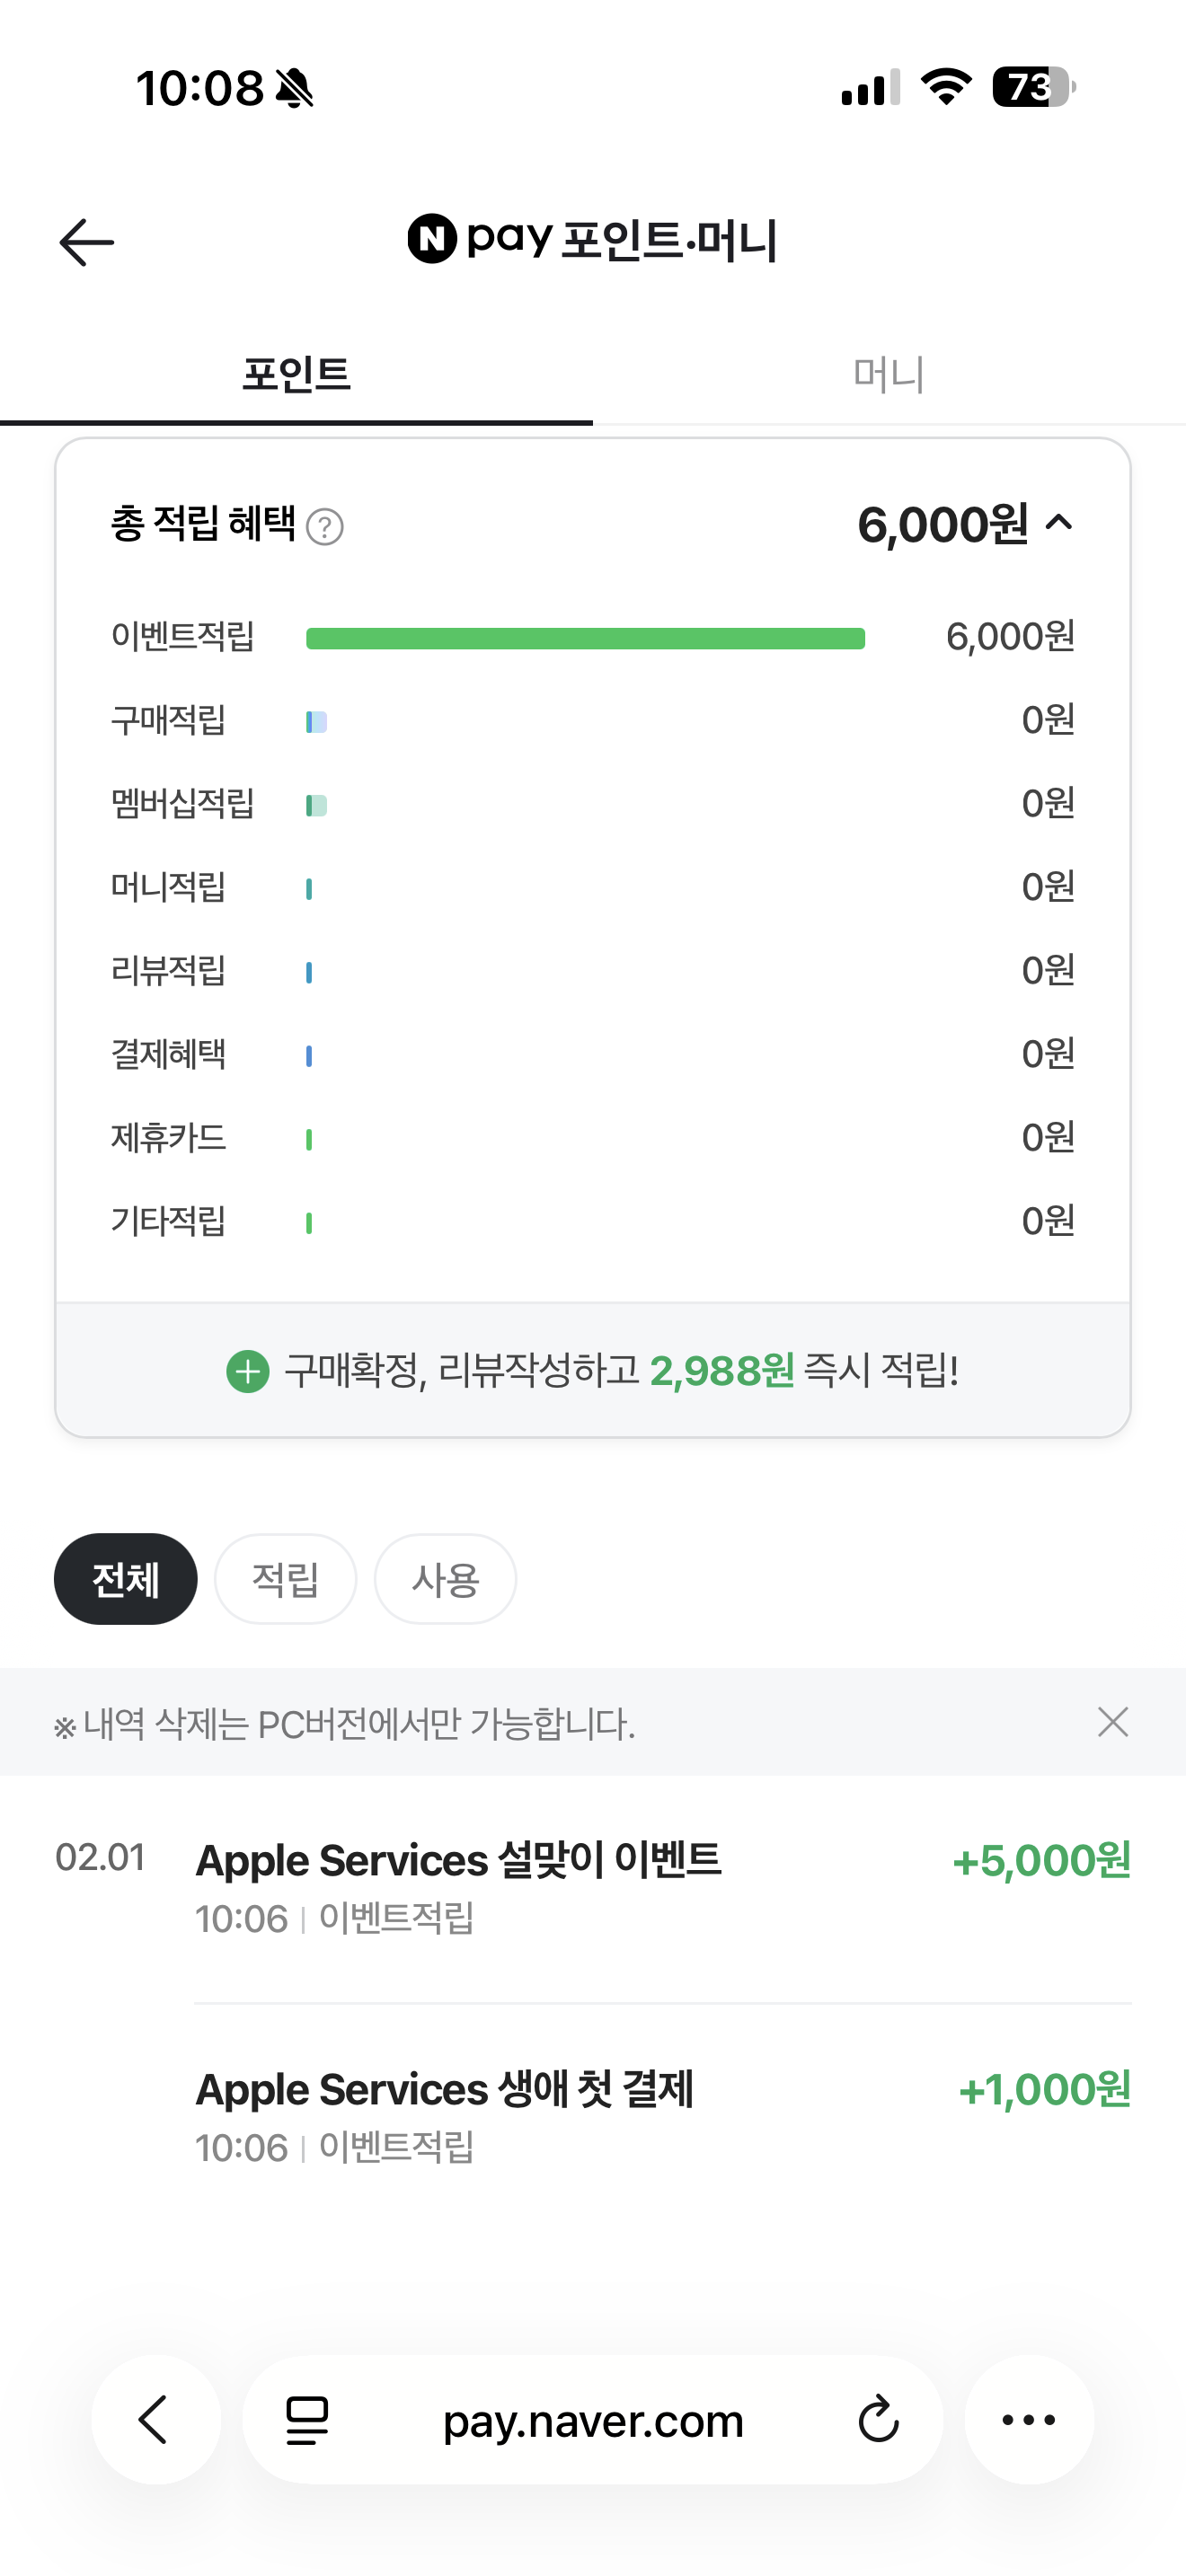Viewport: 1186px width, 2576px height.
Task: Switch to the 포인트 tab
Action: point(296,375)
